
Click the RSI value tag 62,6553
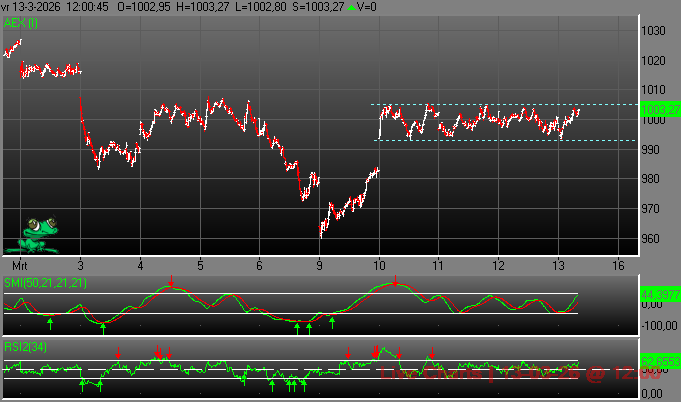coord(661,362)
